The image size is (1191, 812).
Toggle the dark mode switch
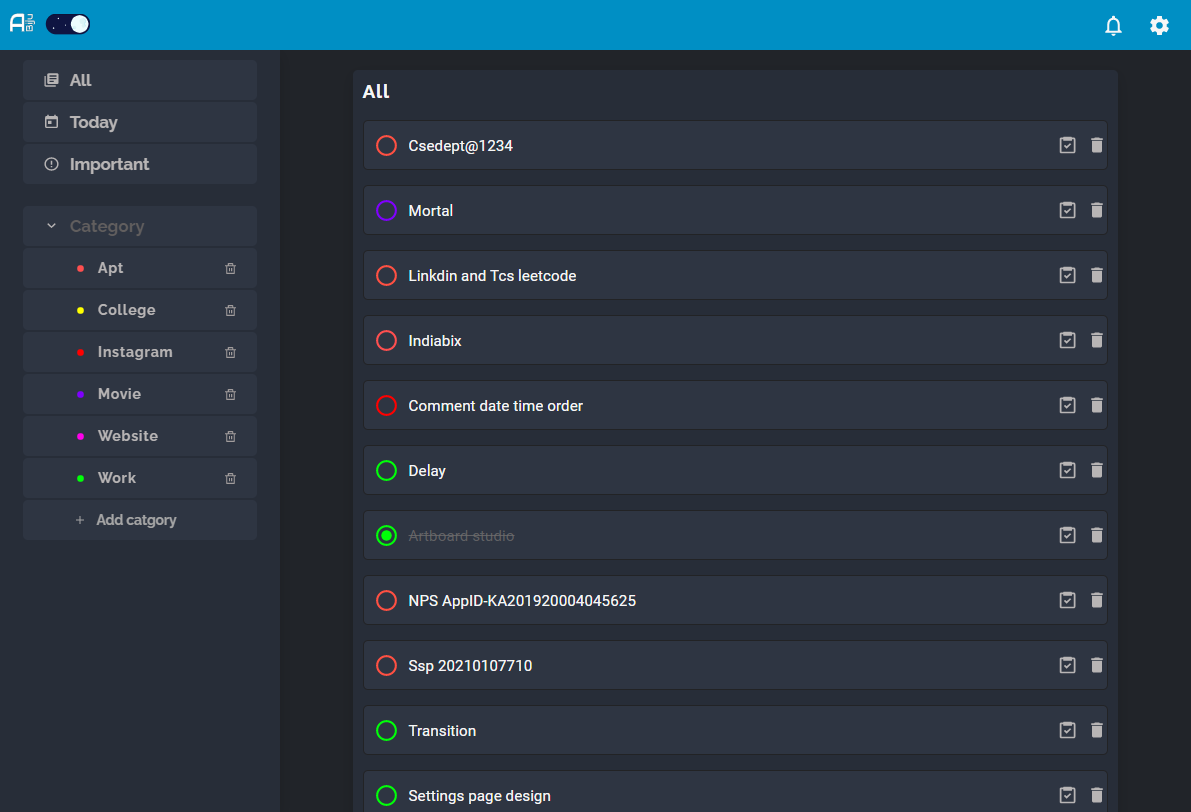67,22
